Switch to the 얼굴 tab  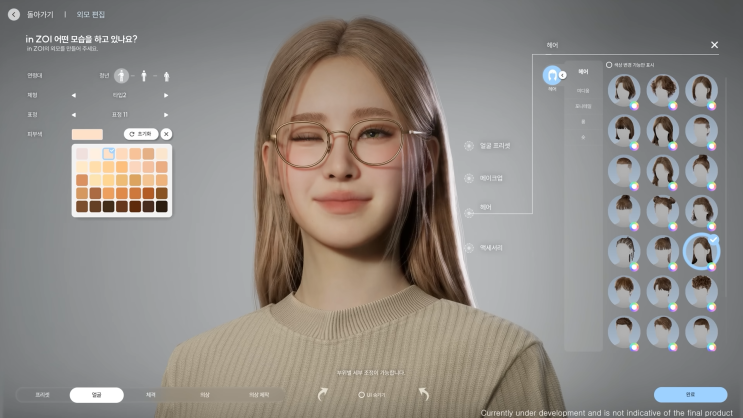tap(97, 395)
